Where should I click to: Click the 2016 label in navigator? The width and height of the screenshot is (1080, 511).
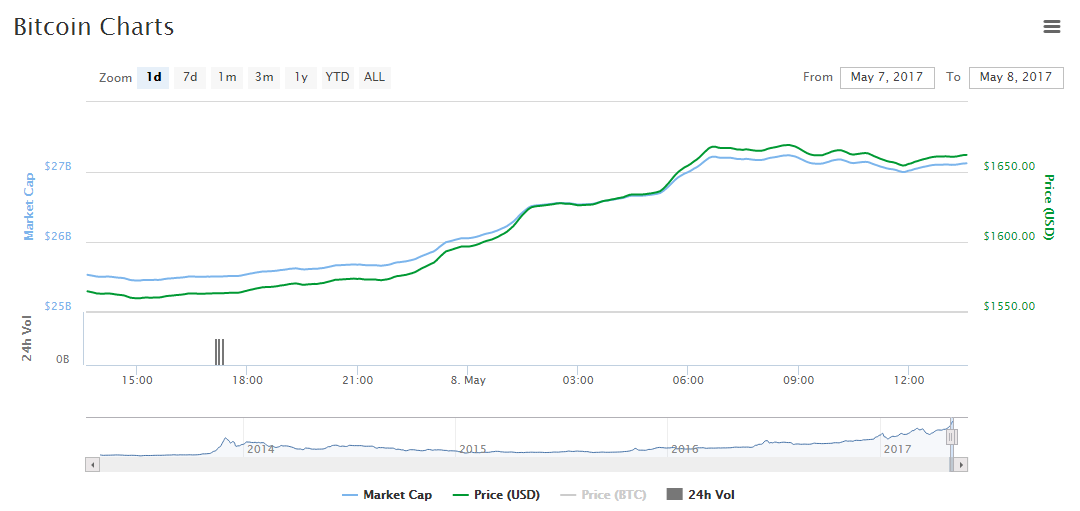pos(685,449)
